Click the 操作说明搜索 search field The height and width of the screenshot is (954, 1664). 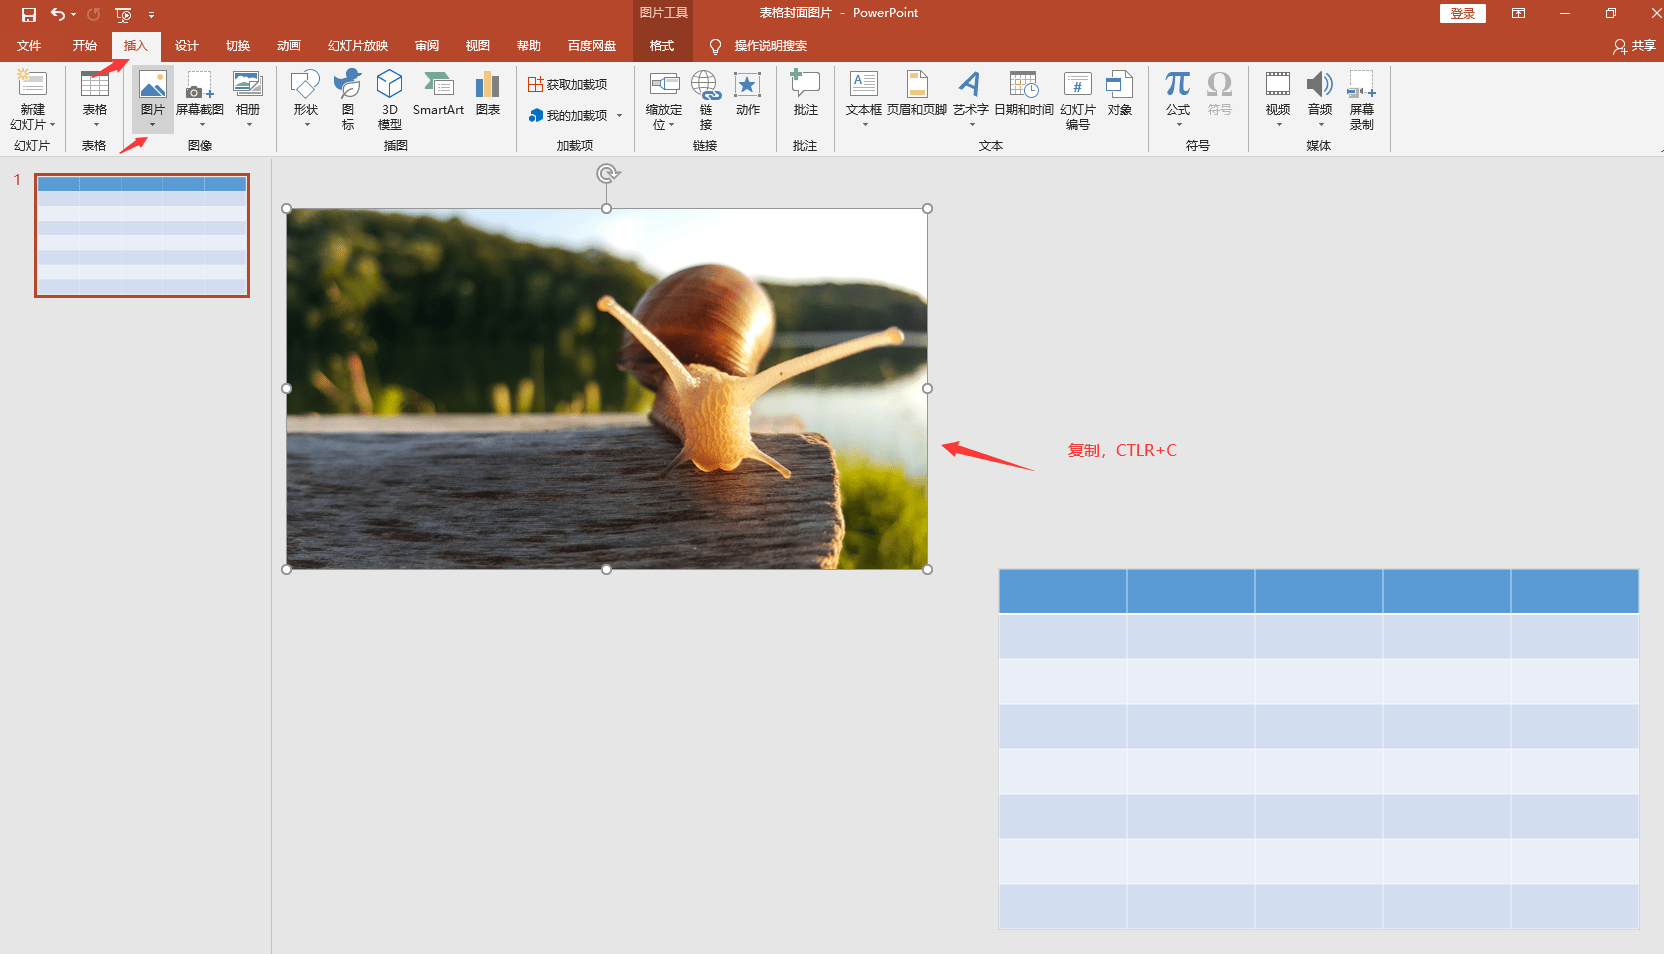(770, 46)
